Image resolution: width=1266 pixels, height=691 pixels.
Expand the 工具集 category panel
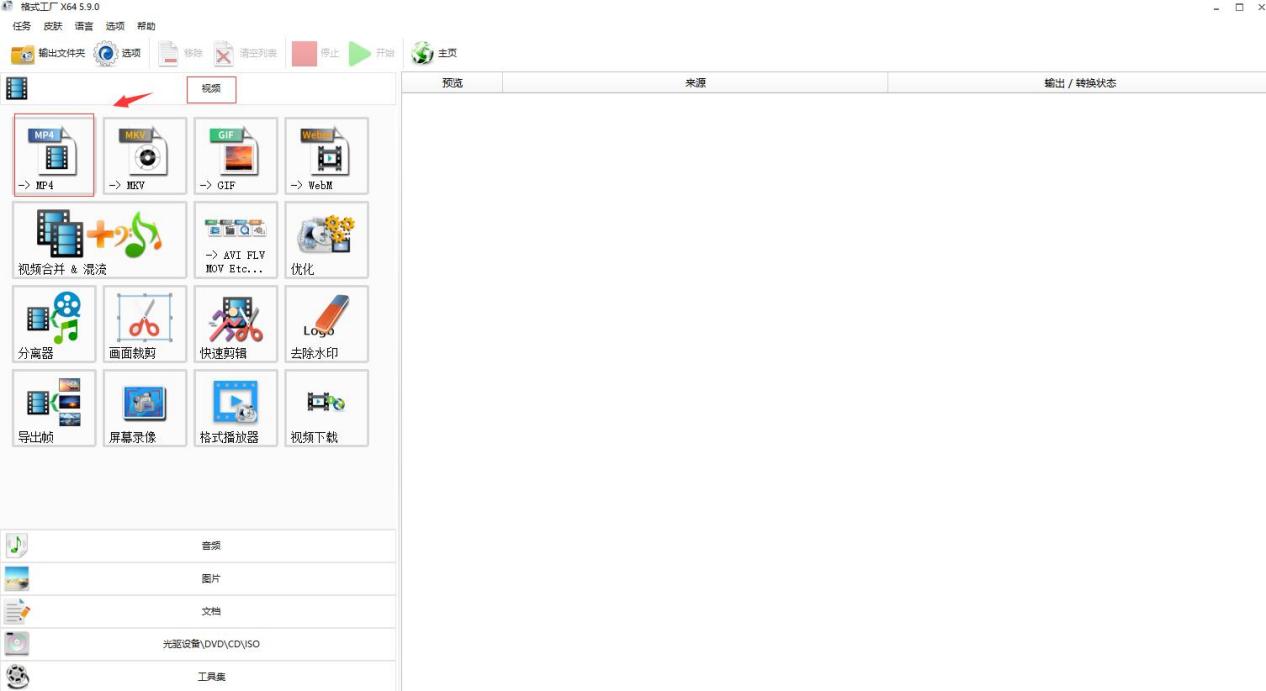coord(210,677)
